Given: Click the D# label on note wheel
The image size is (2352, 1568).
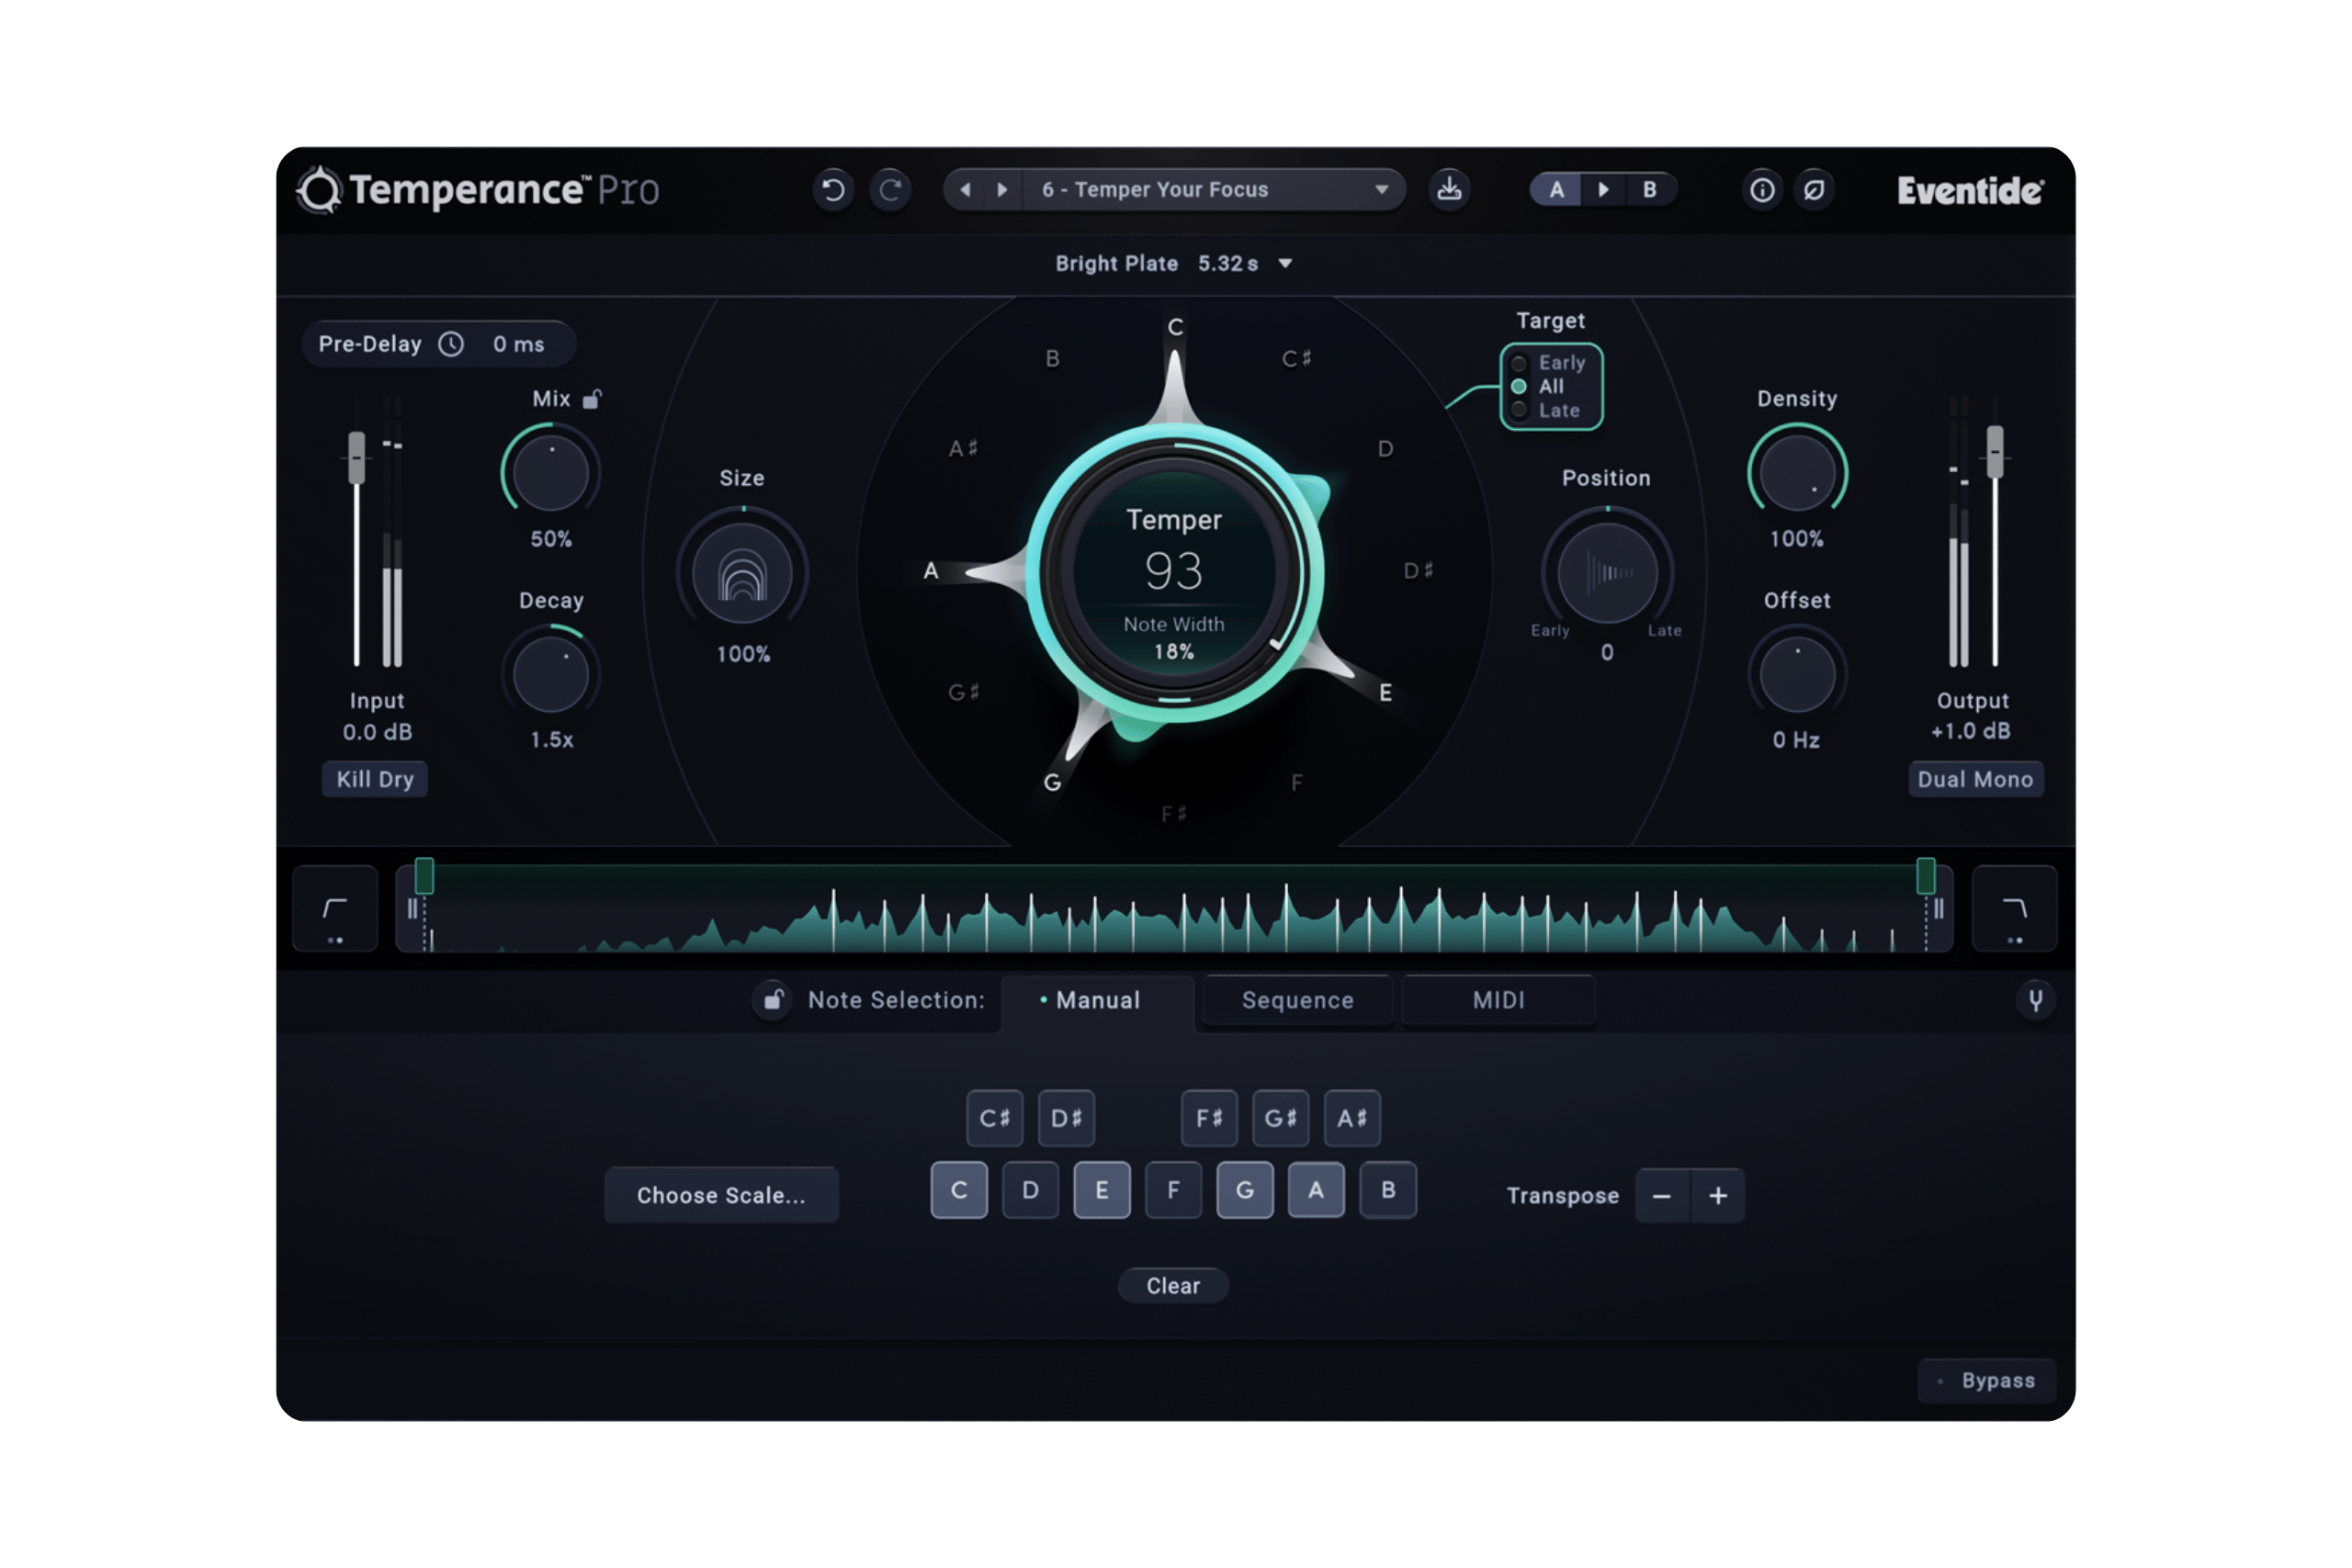Looking at the screenshot, I should pyautogui.click(x=1418, y=570).
